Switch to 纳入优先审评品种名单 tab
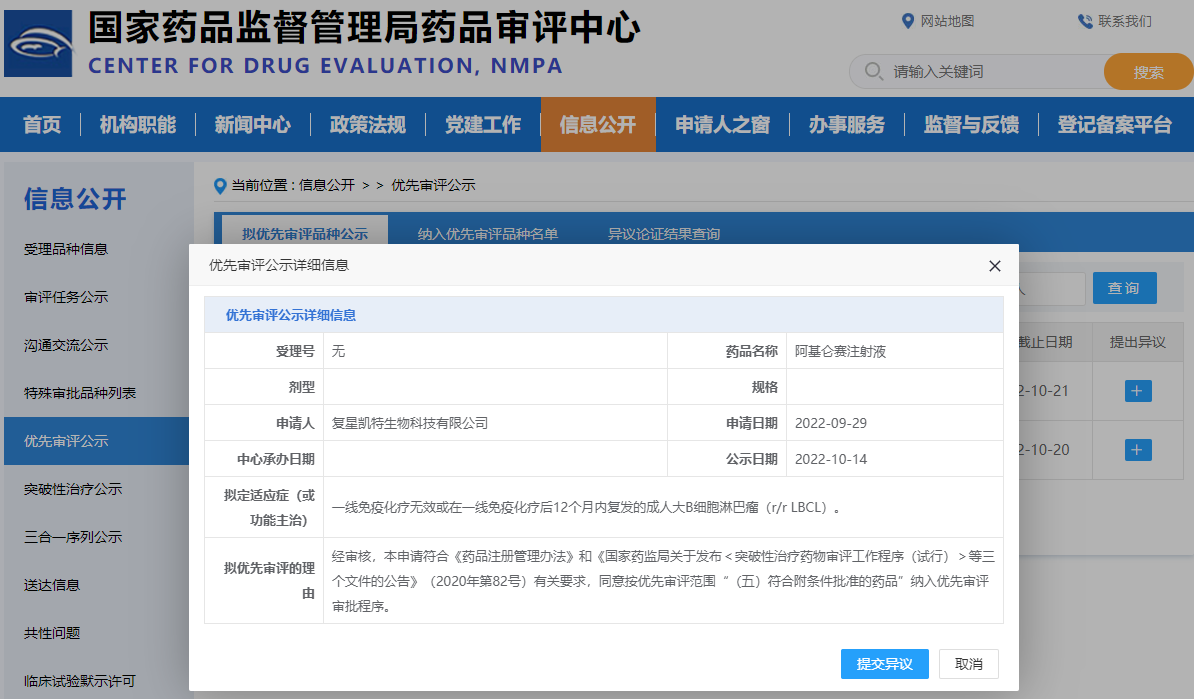Image resolution: width=1194 pixels, height=699 pixels. [487, 234]
